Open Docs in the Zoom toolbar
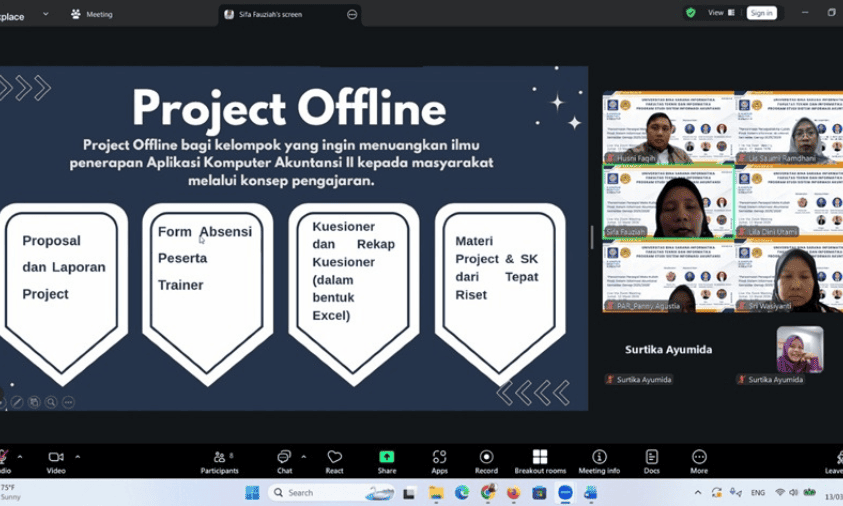843x506 pixels. click(x=651, y=461)
